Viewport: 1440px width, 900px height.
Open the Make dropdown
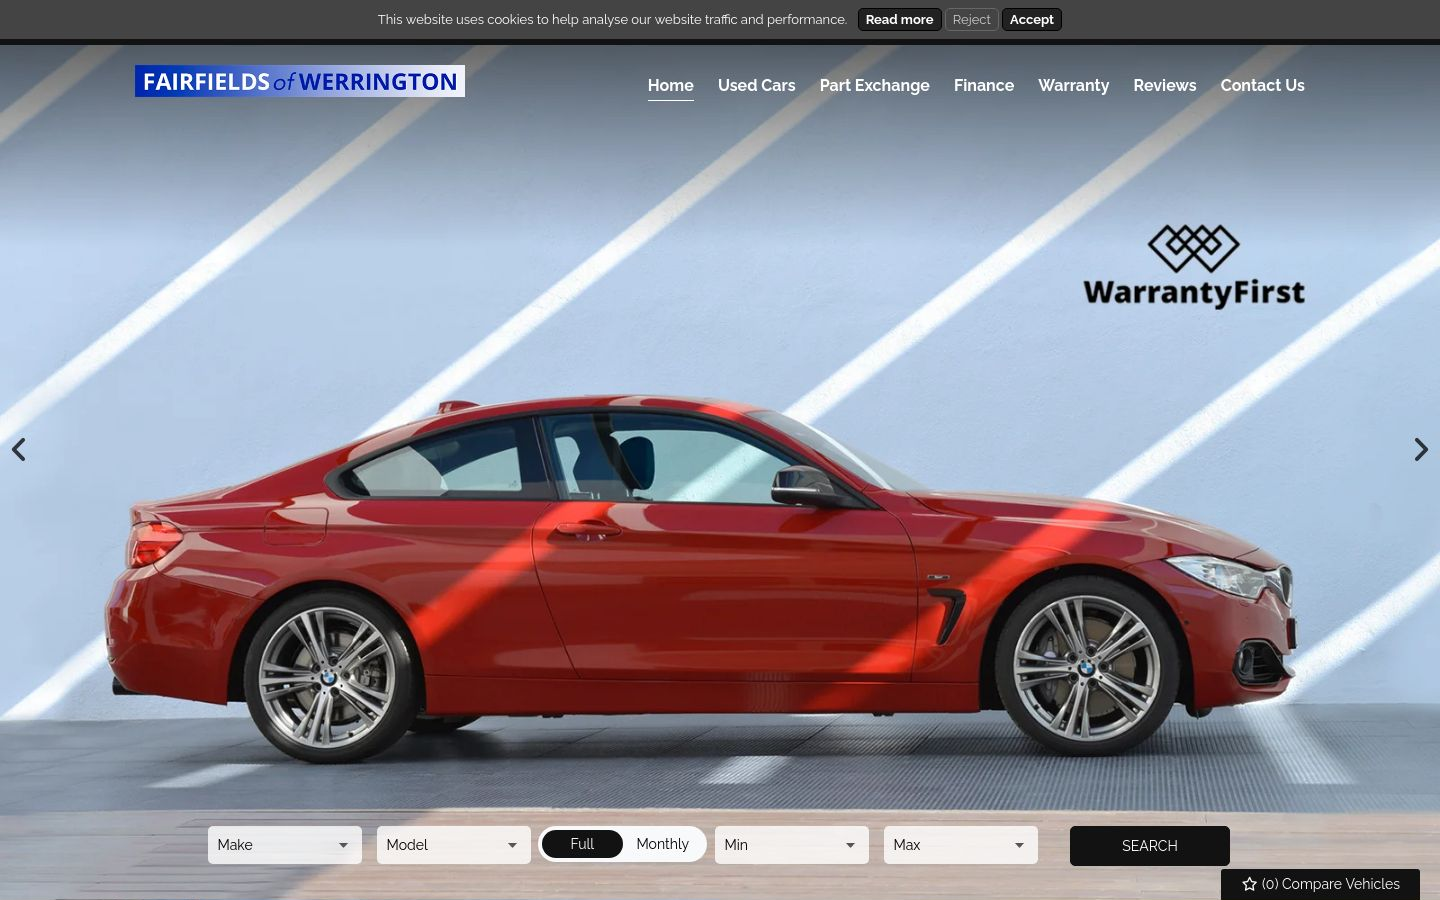285,845
